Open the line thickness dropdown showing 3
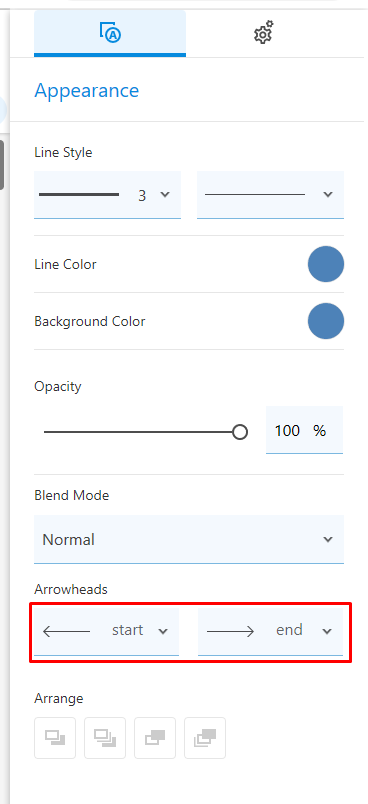Viewport: 368px width, 804px height. (107, 195)
